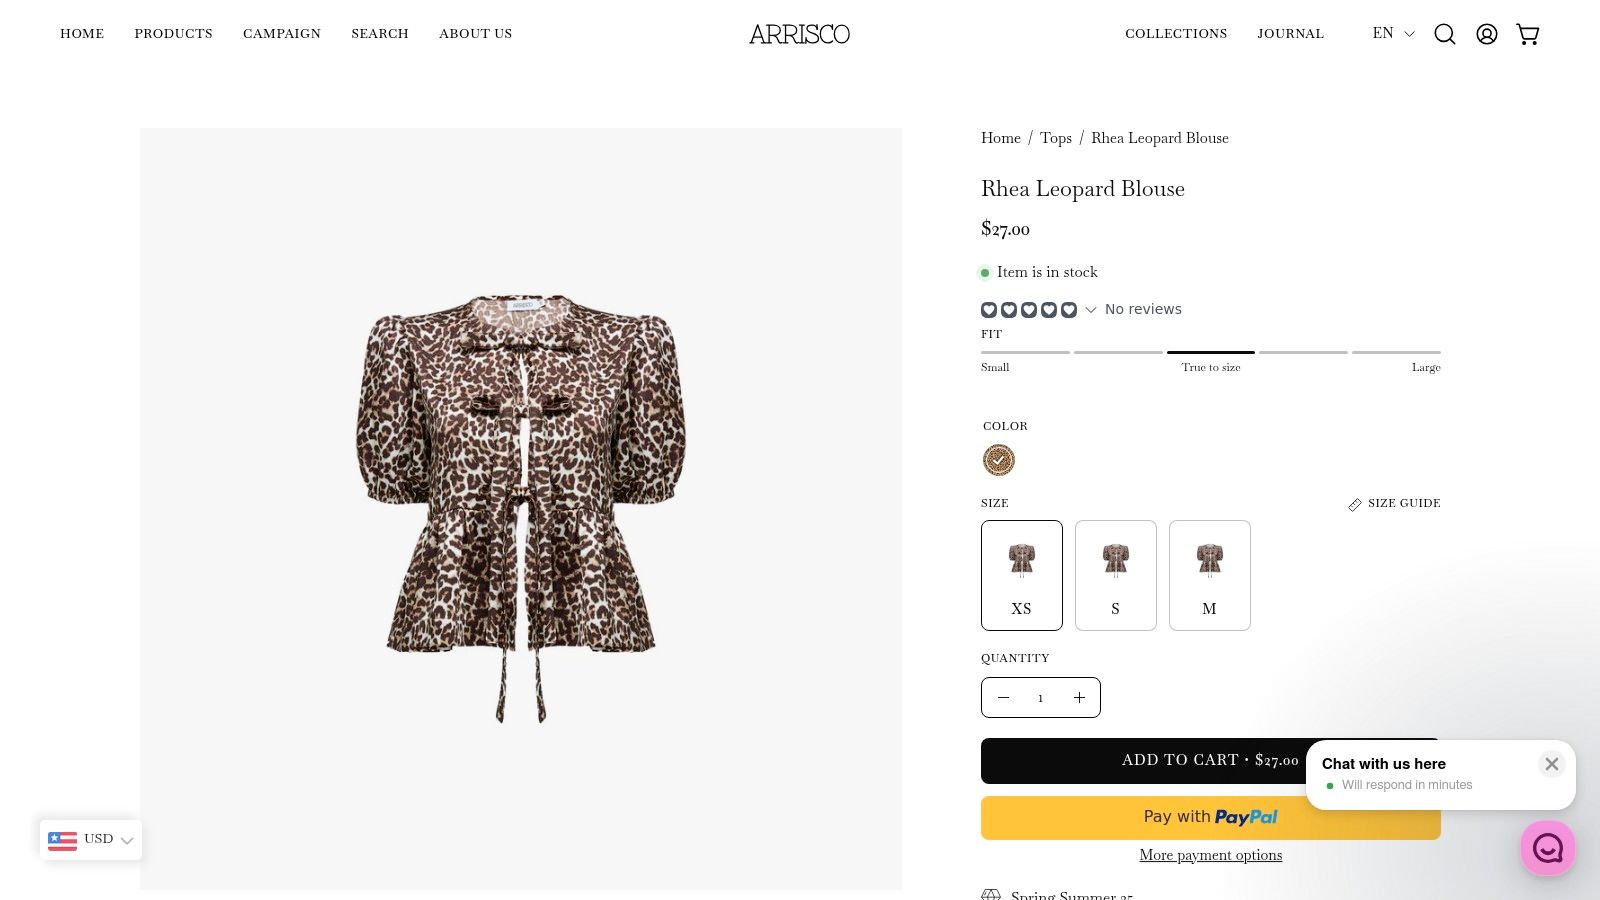The image size is (1600, 900).
Task: Open the PRODUCTS menu item
Action: 173,33
